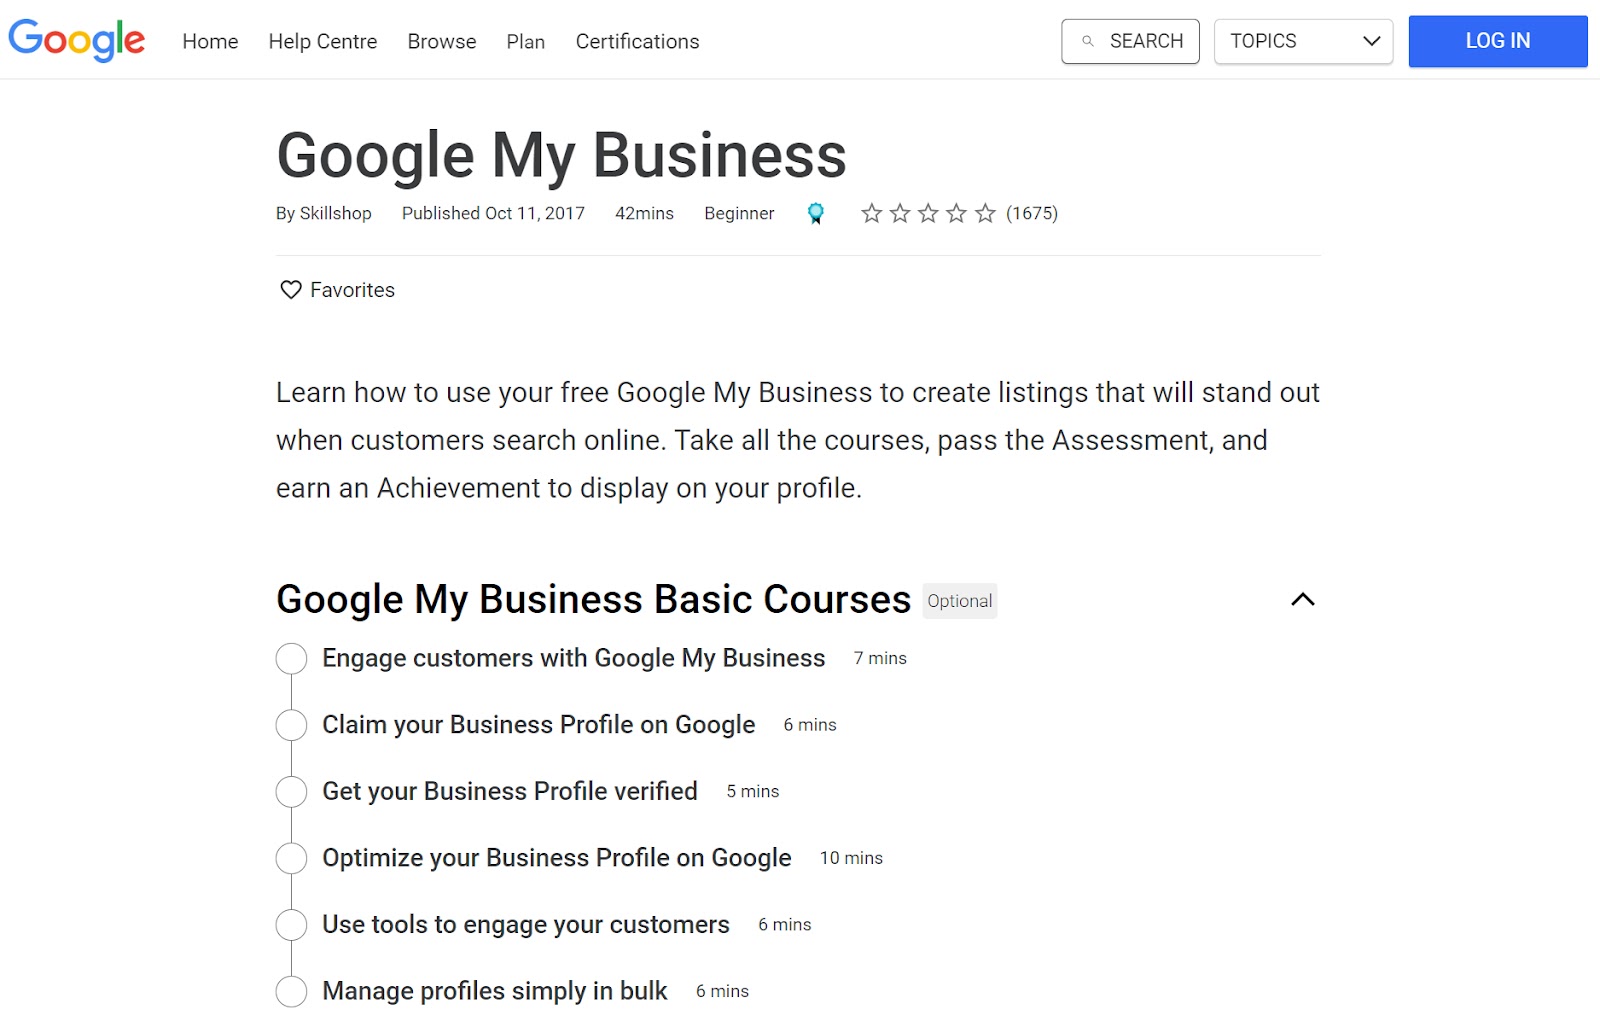Image resolution: width=1600 pixels, height=1033 pixels.
Task: Click the ratings count link showing 1675
Action: (x=1032, y=213)
